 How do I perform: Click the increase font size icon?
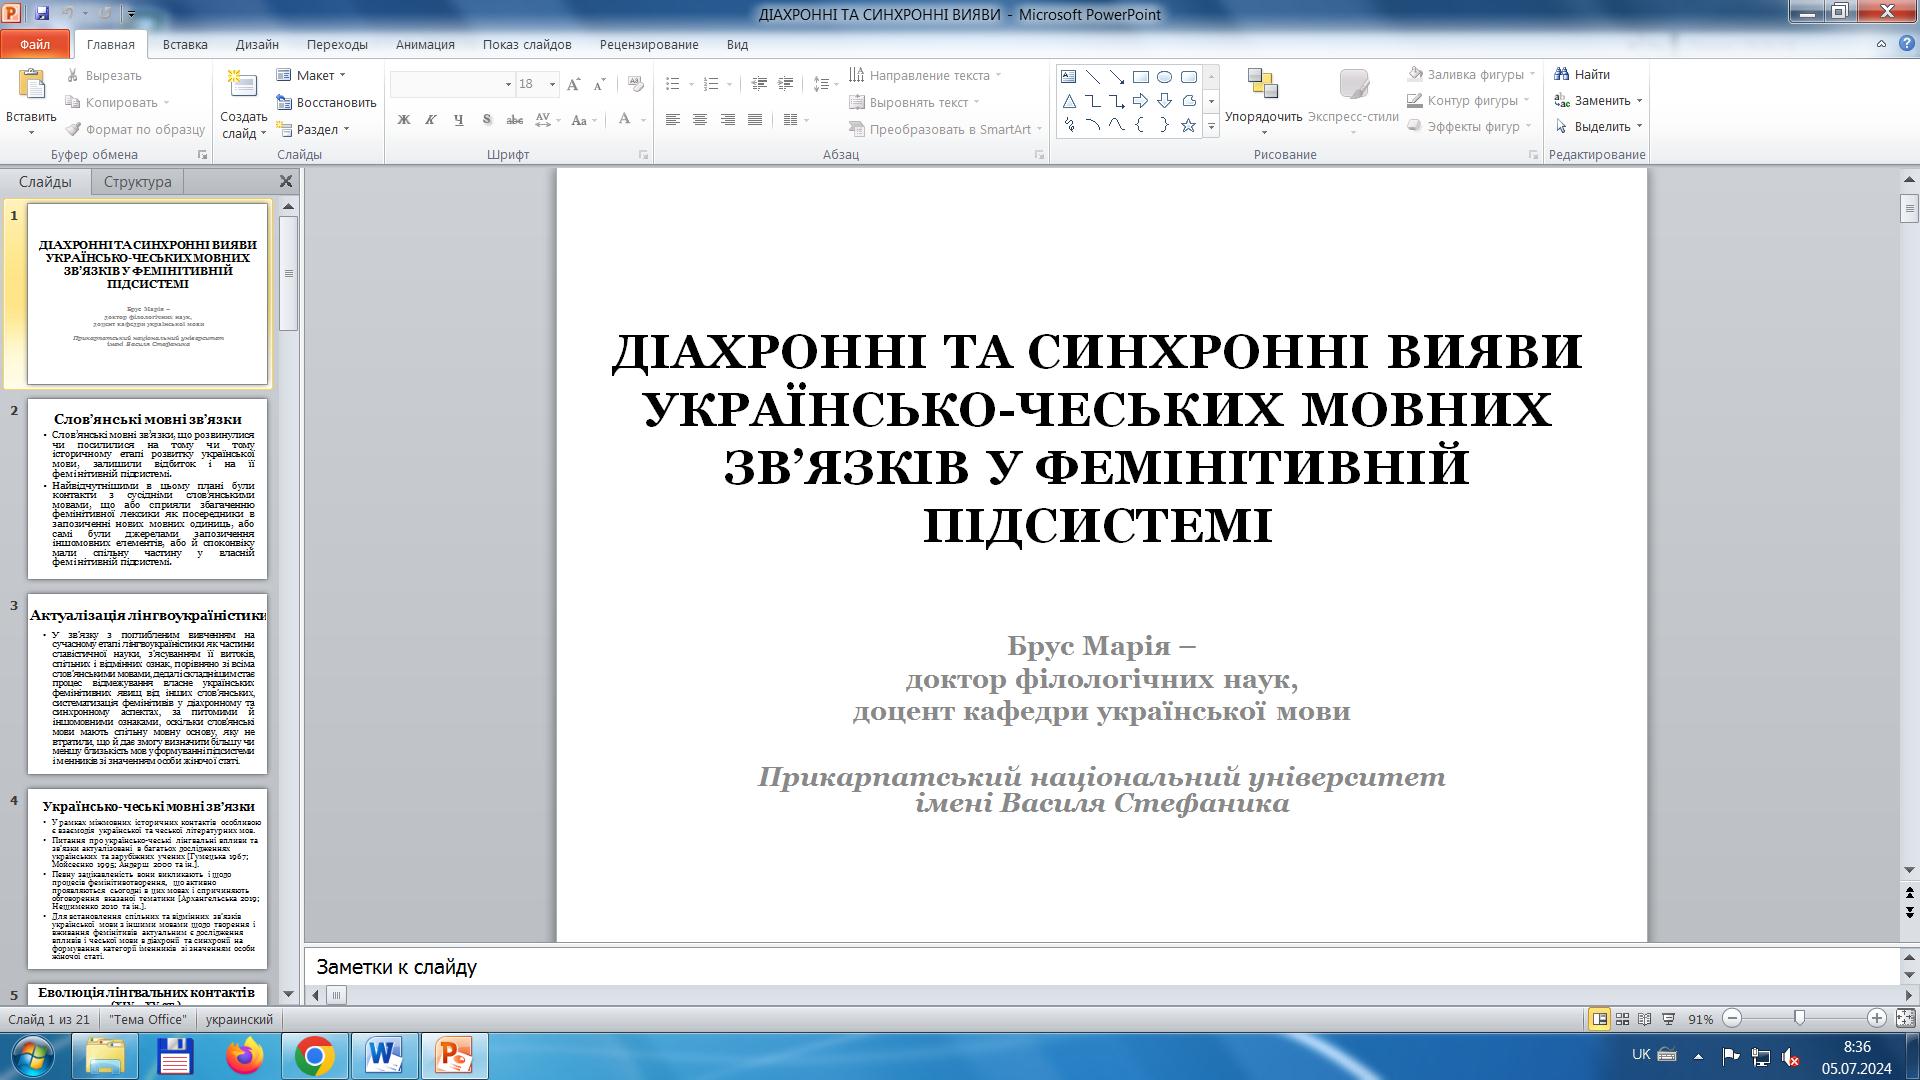tap(573, 85)
